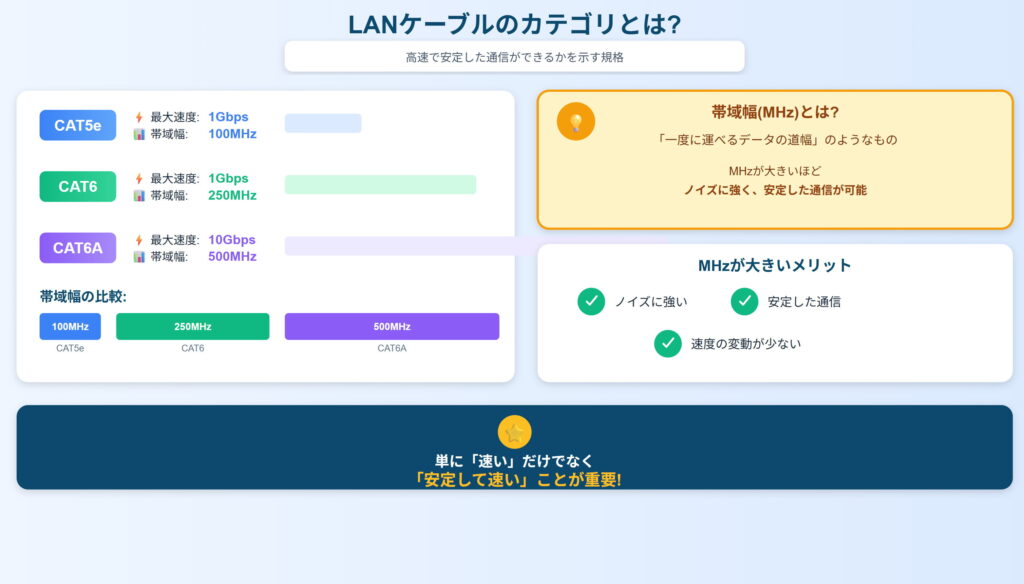This screenshot has height=584, width=1024.
Task: Click the subtitle box under the main title
Action: point(514,57)
